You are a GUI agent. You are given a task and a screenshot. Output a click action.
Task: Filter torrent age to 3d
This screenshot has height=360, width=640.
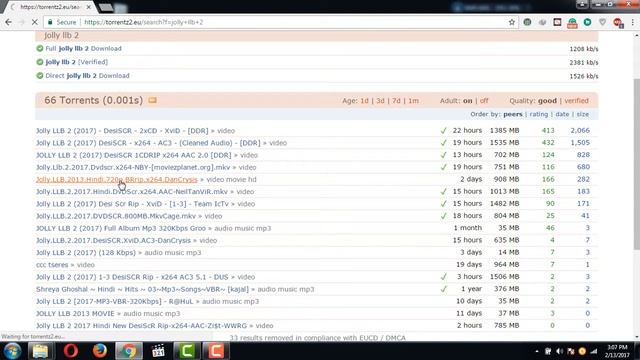[380, 101]
